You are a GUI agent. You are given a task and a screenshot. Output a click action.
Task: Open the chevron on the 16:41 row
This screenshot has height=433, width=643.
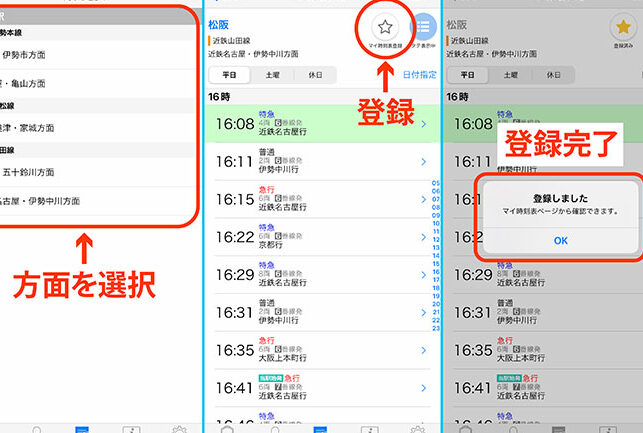click(424, 388)
